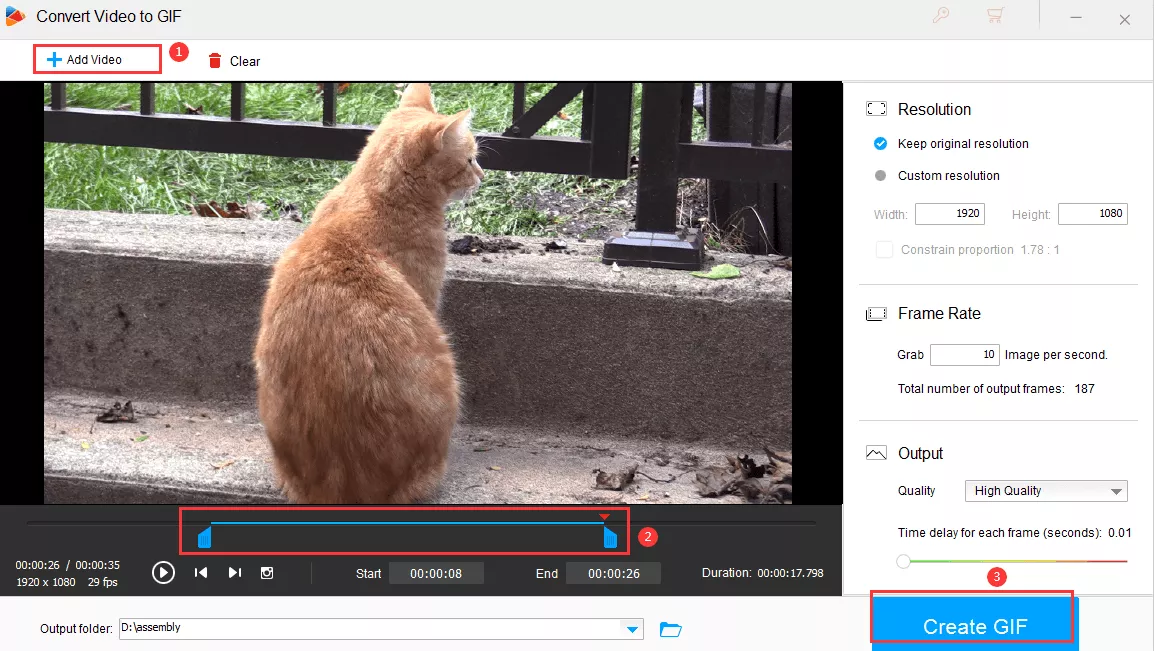Click the Start time field showing 00:00:08

437,573
